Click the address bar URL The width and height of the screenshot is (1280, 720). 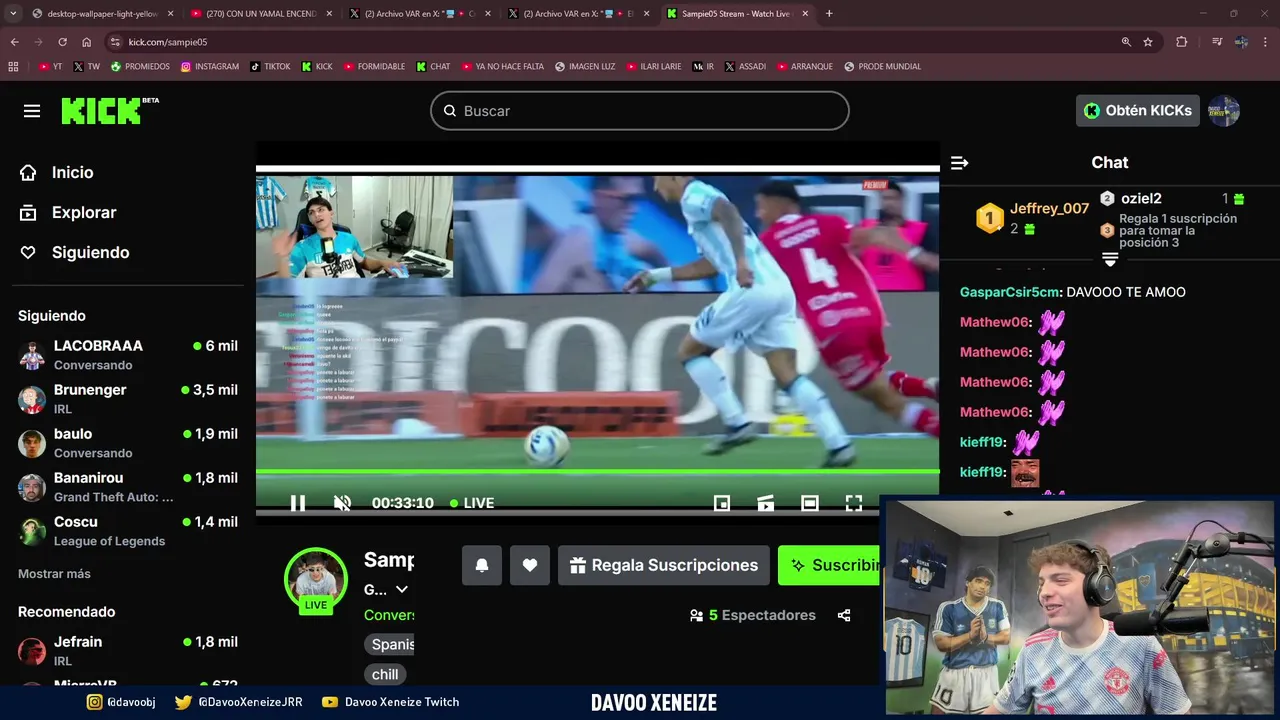[168, 42]
